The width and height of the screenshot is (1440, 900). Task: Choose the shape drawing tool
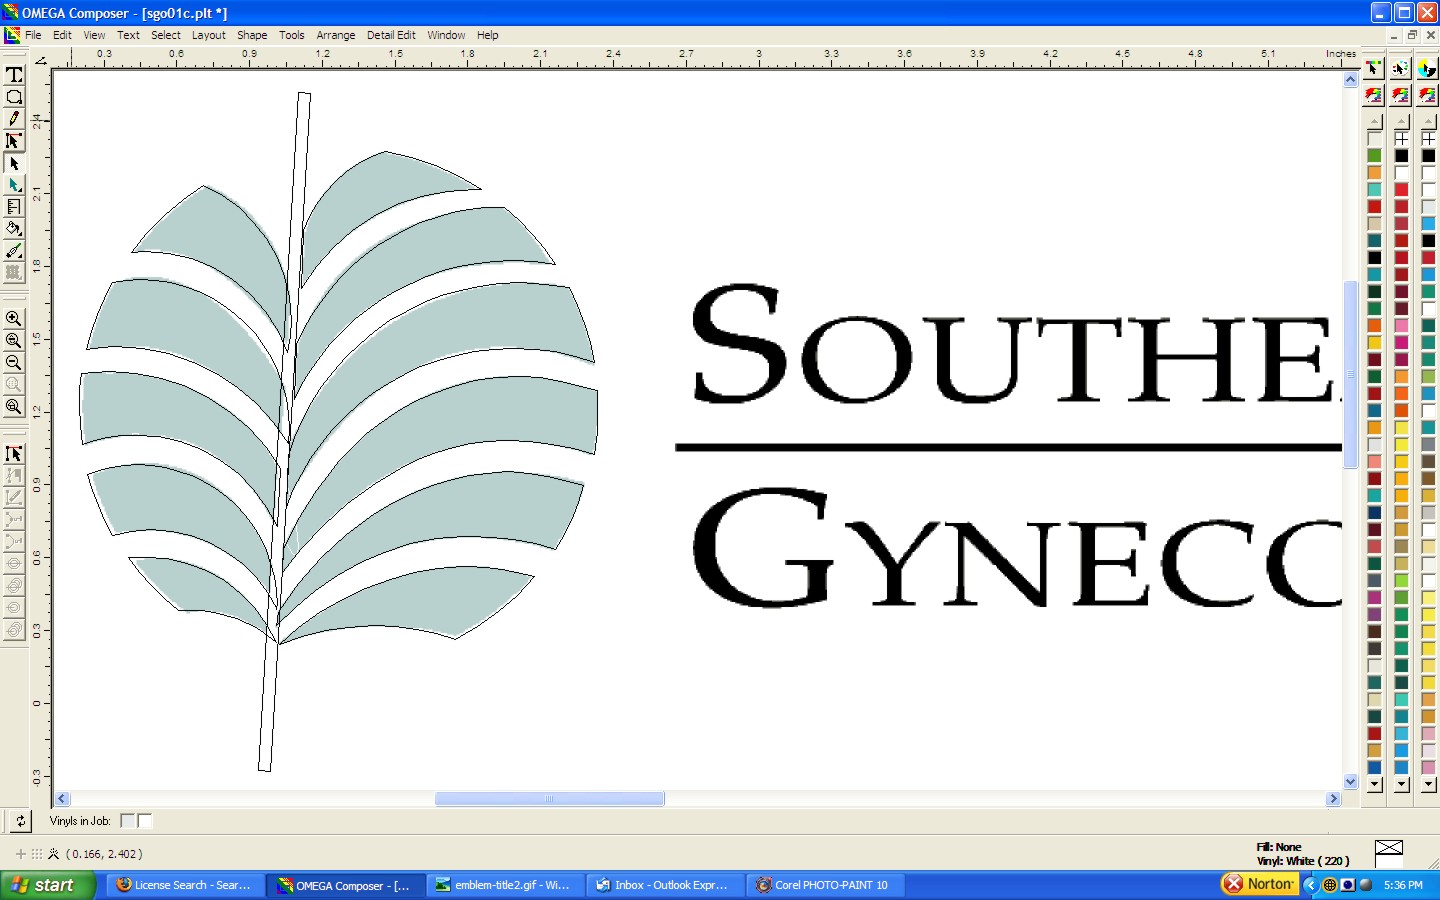pyautogui.click(x=14, y=97)
